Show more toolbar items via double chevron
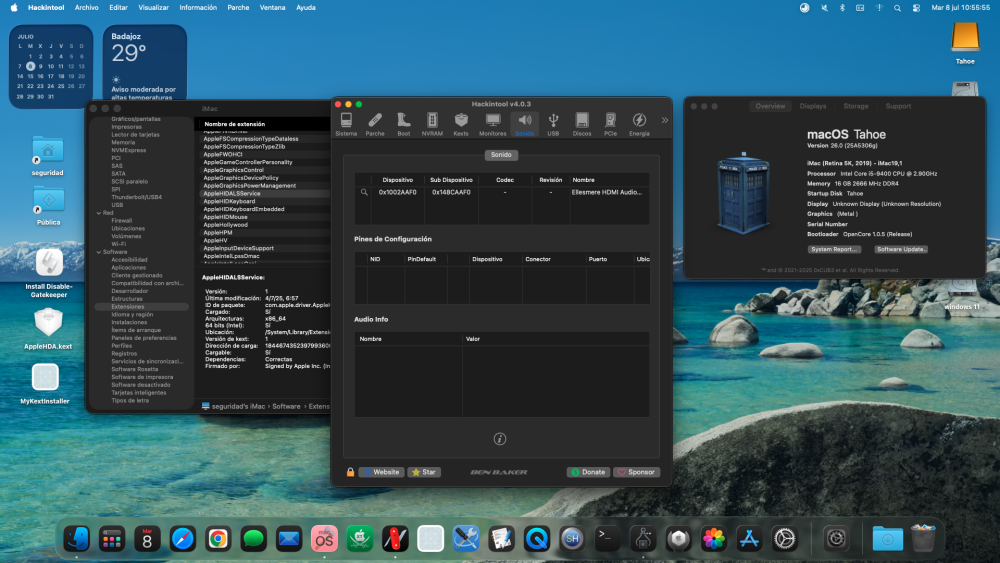 tap(665, 120)
